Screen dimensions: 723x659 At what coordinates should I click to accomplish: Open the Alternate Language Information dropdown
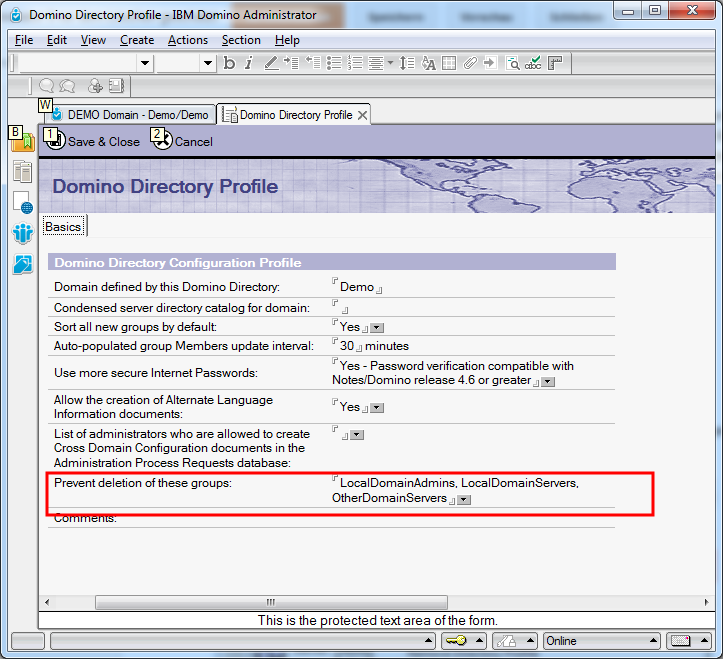pyautogui.click(x=377, y=408)
